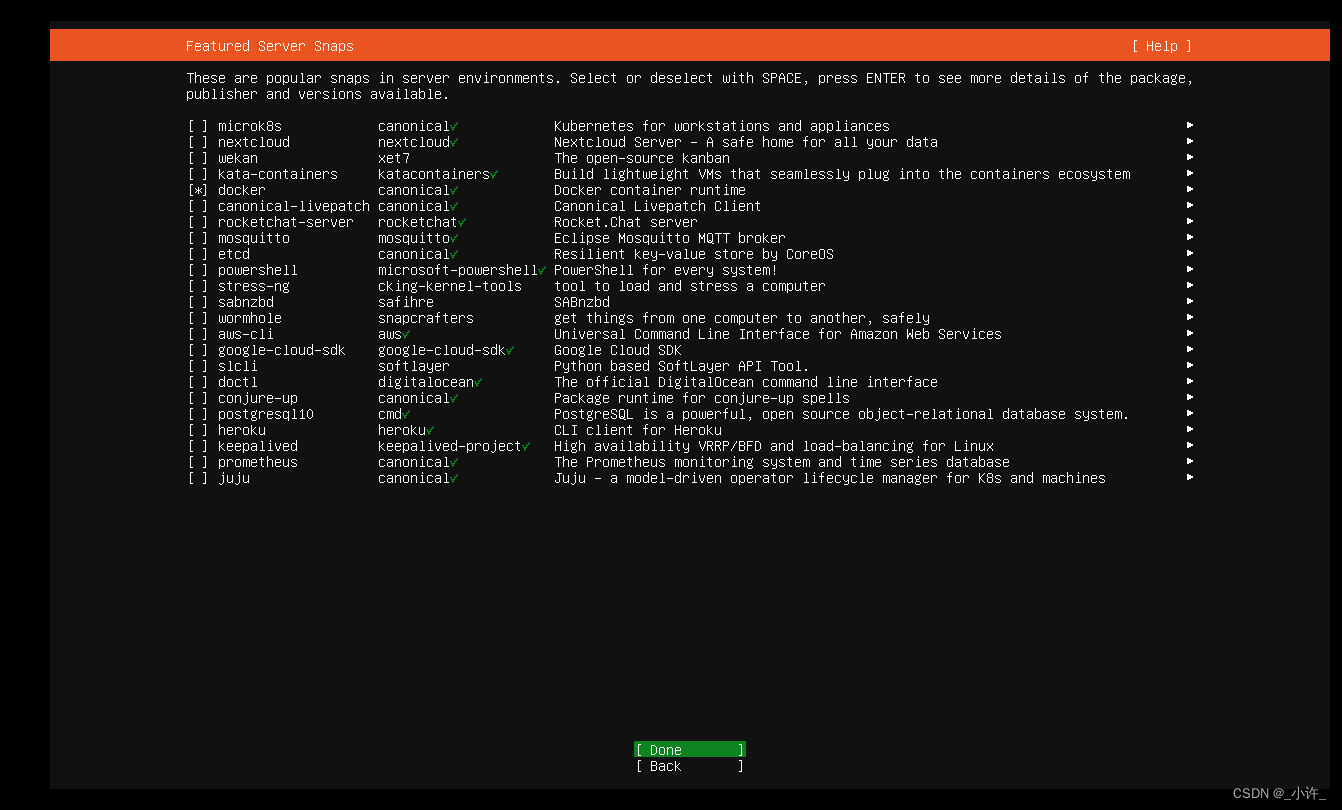Confirm snap selection with Done
1342x810 pixels.
click(x=690, y=750)
